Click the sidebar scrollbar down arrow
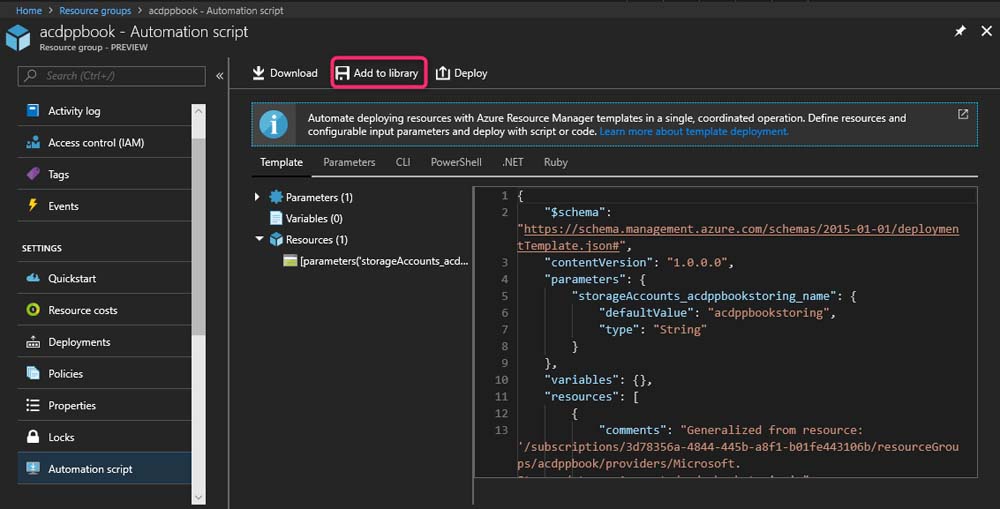This screenshot has height=509, width=1000. click(x=198, y=497)
